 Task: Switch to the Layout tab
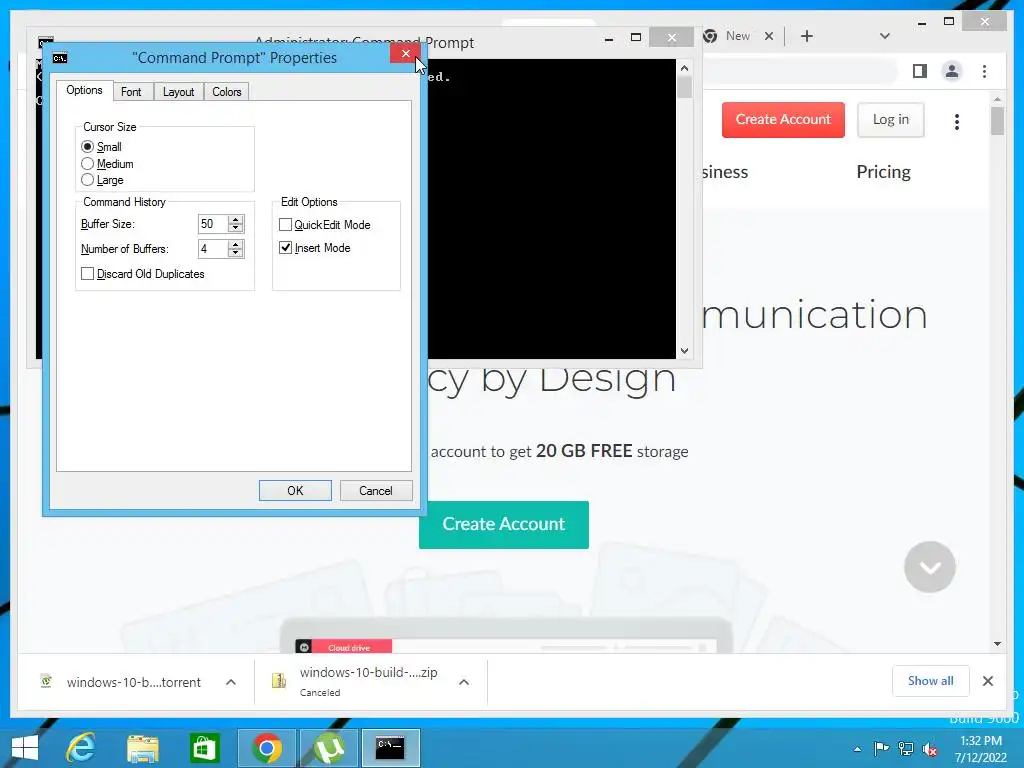[x=178, y=92]
